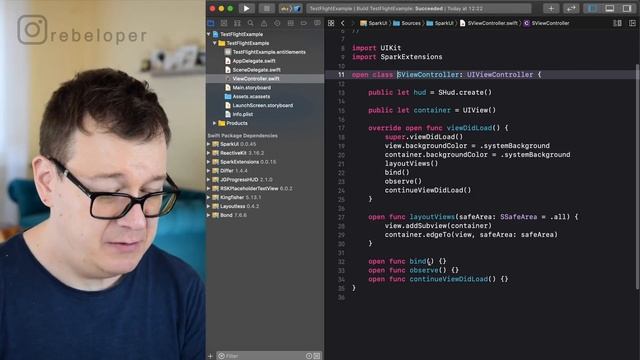The image size is (640, 360).
Task: Click the layoutViews function declaration
Action: [x=432, y=217]
